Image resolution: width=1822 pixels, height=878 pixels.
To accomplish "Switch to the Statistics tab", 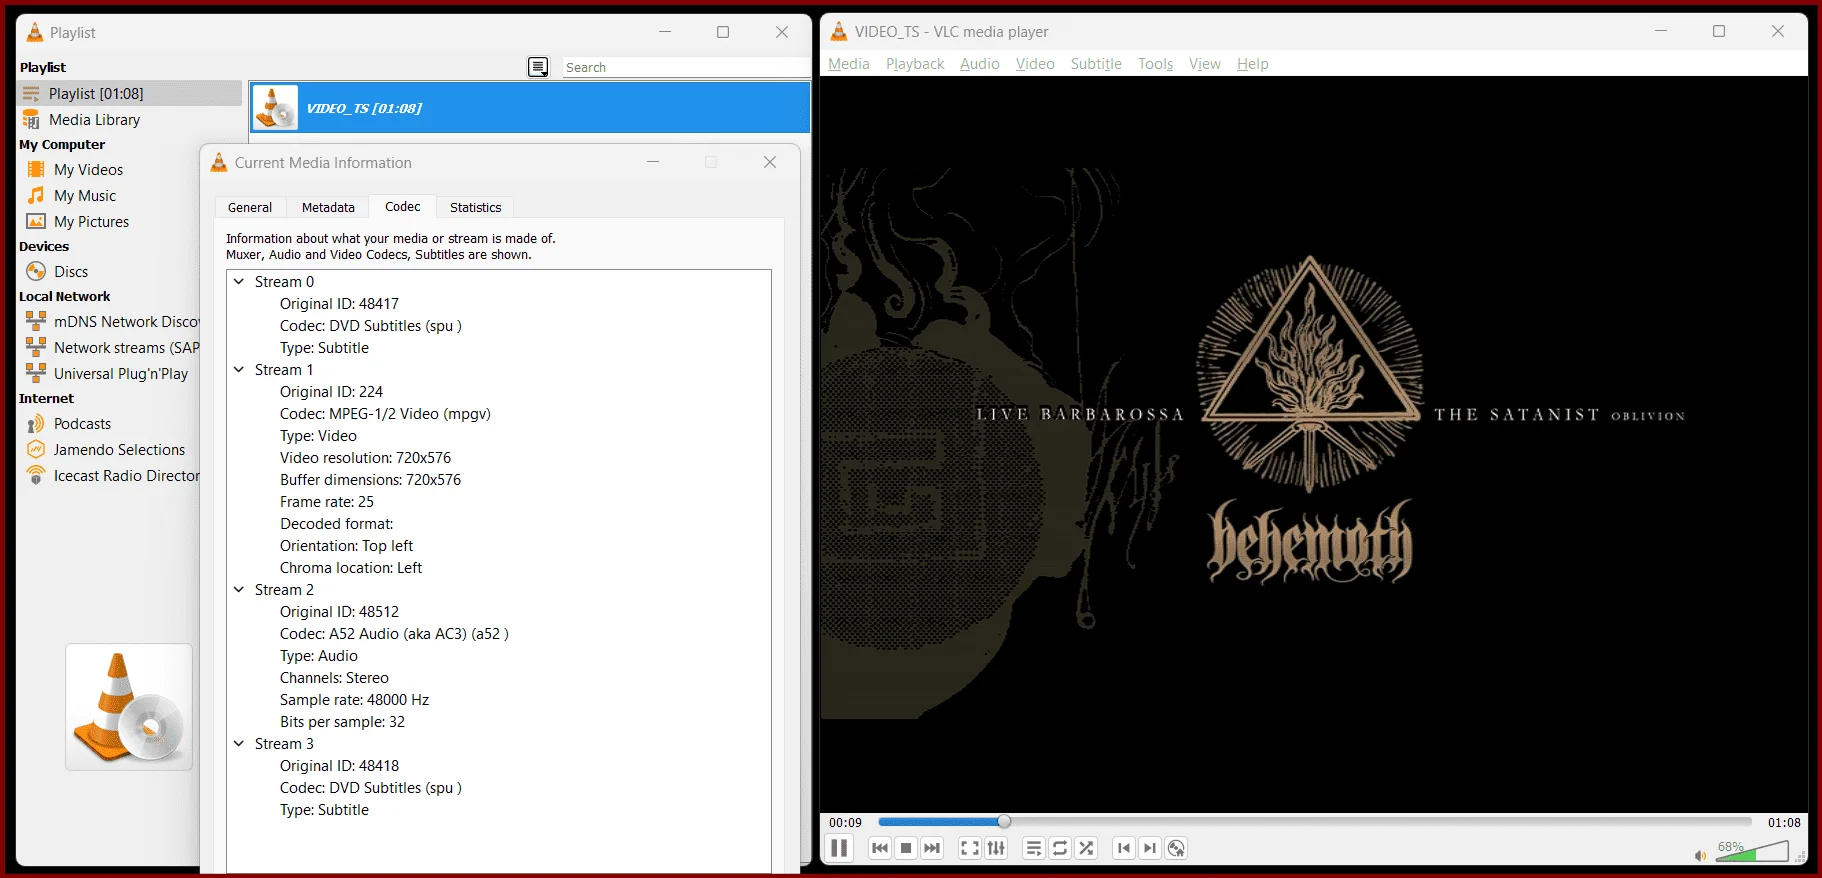I will [475, 207].
